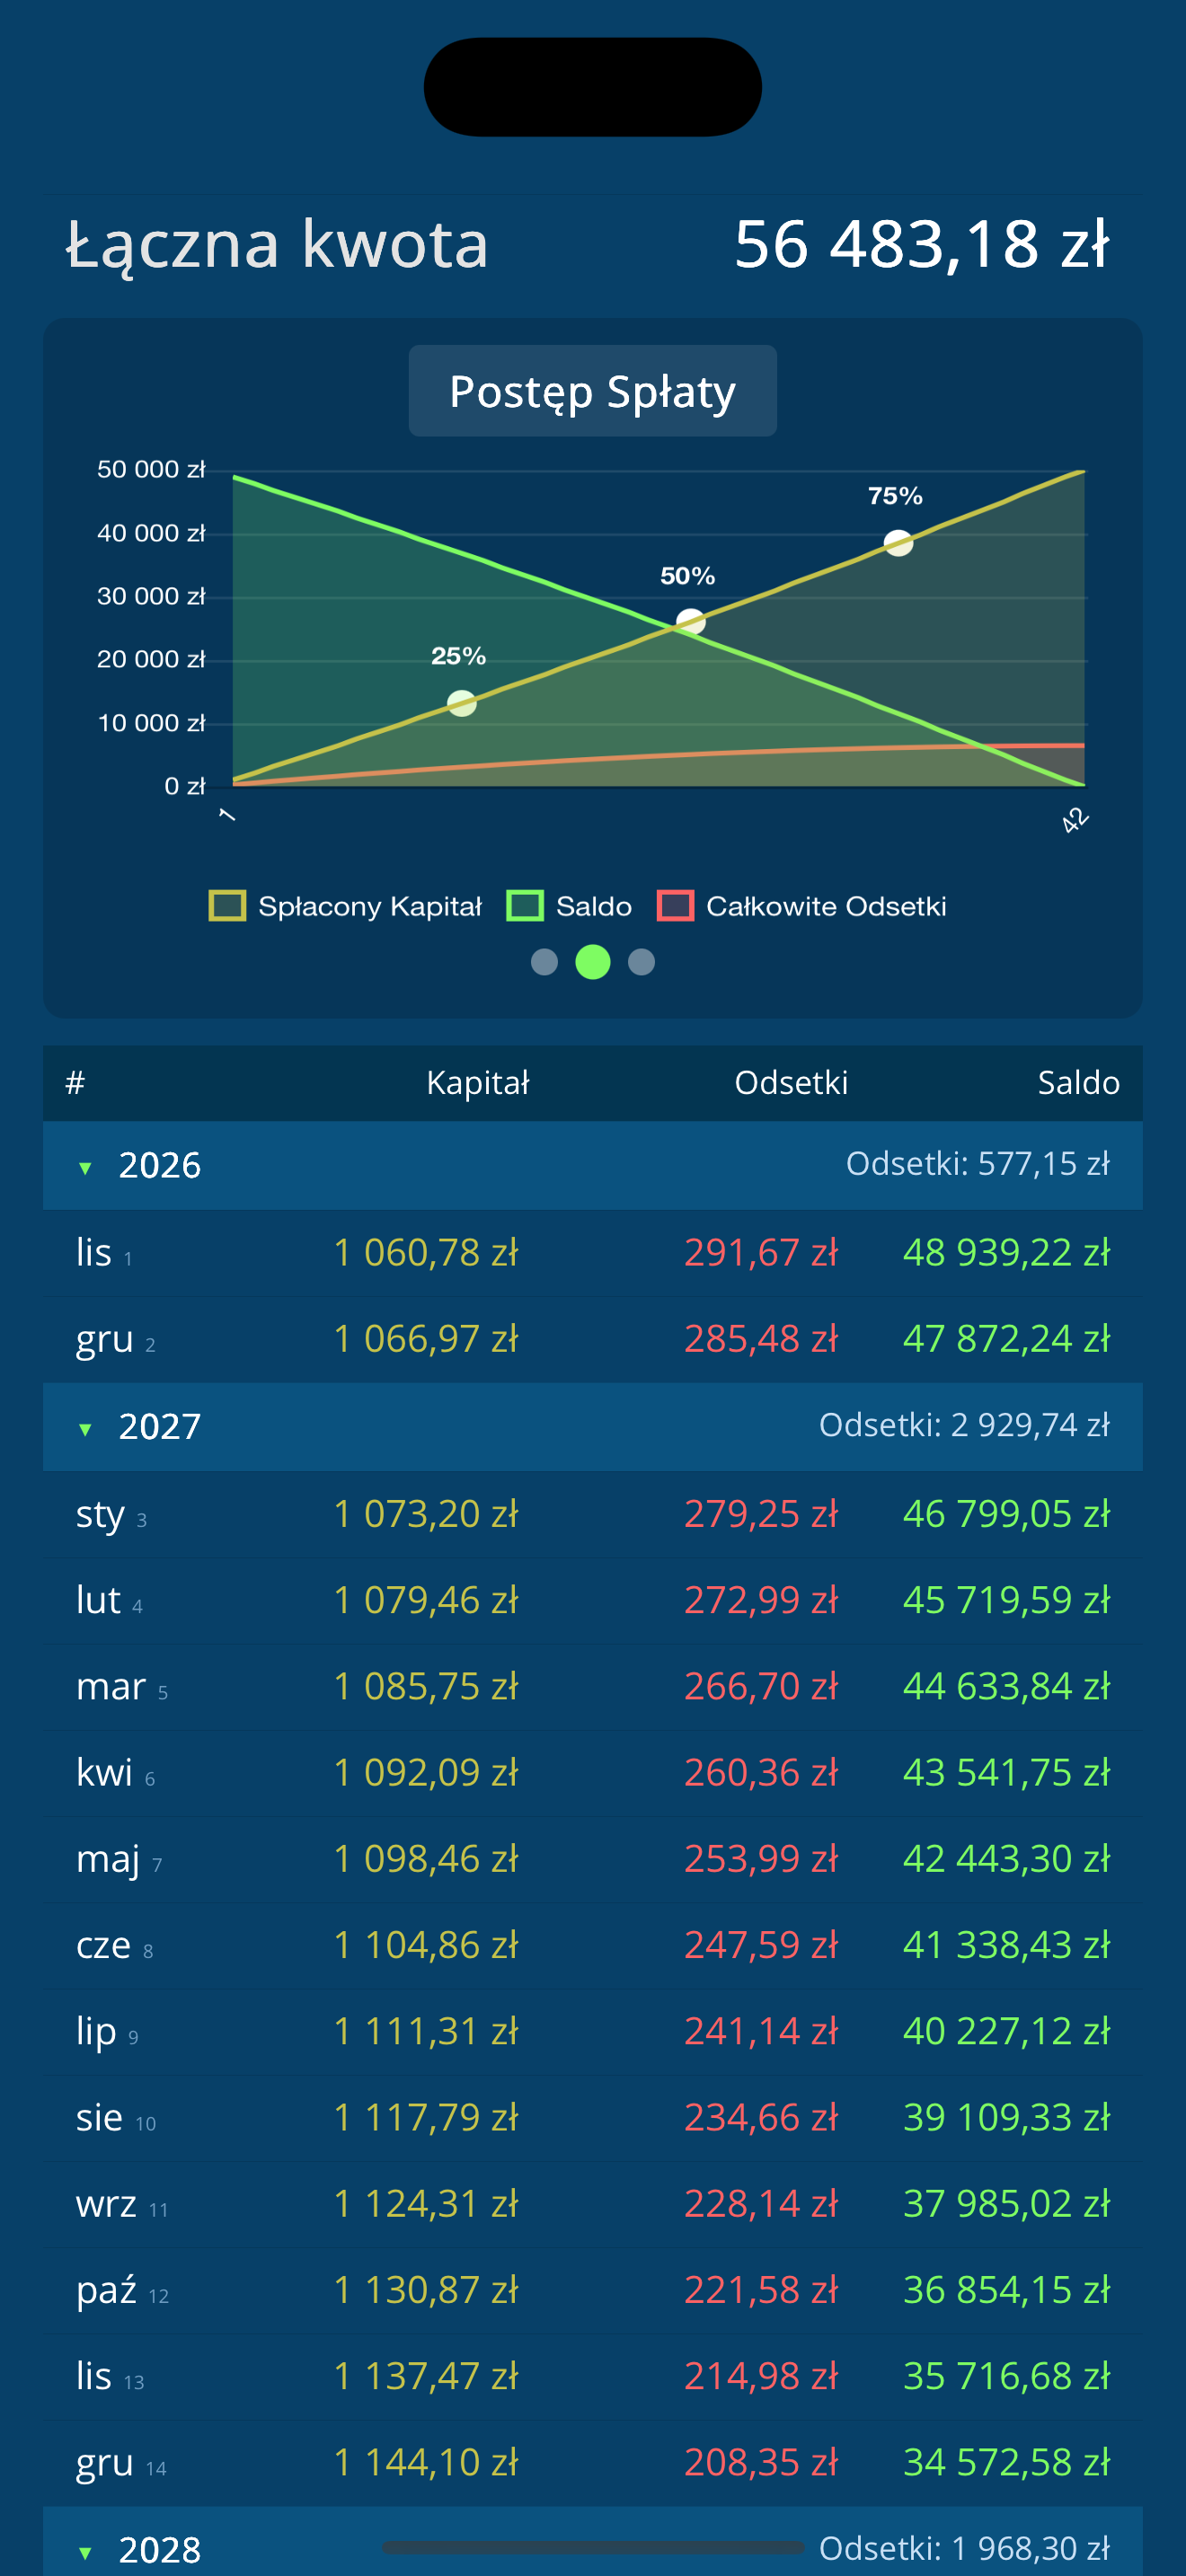Toggle Całkowite Odsetki series in legend

(801, 906)
